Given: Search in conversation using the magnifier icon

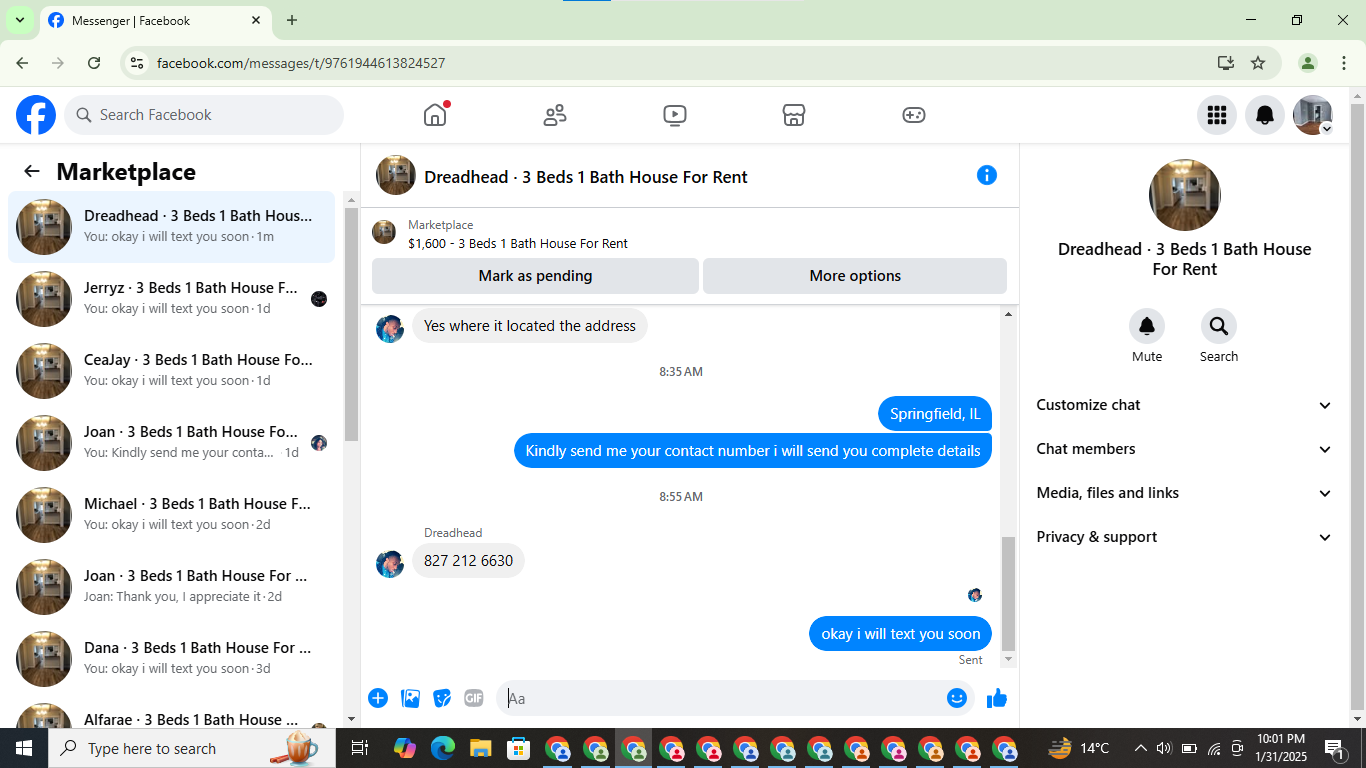Looking at the screenshot, I should [x=1219, y=326].
